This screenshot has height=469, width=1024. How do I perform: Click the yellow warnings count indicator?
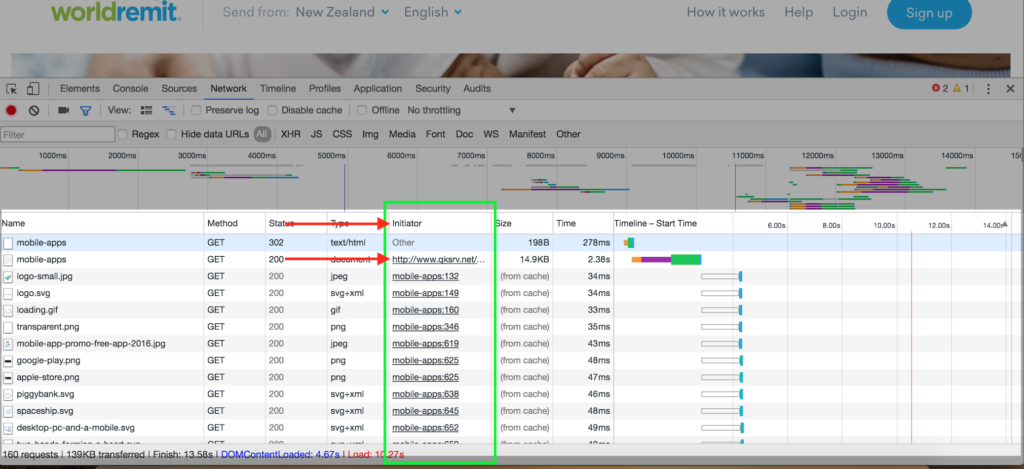pos(961,89)
